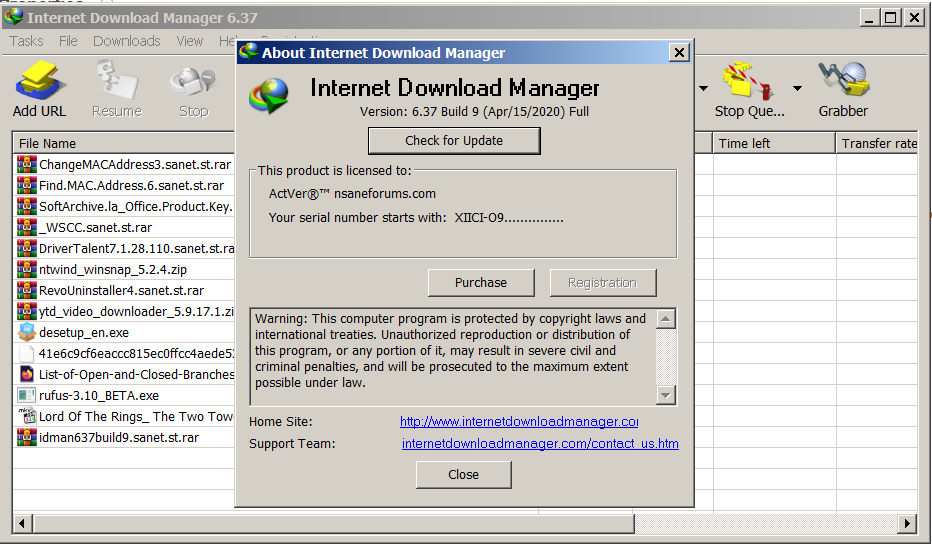Click the archive icon beside RevoUninstaller4.sanet.st.rar

click(27, 290)
